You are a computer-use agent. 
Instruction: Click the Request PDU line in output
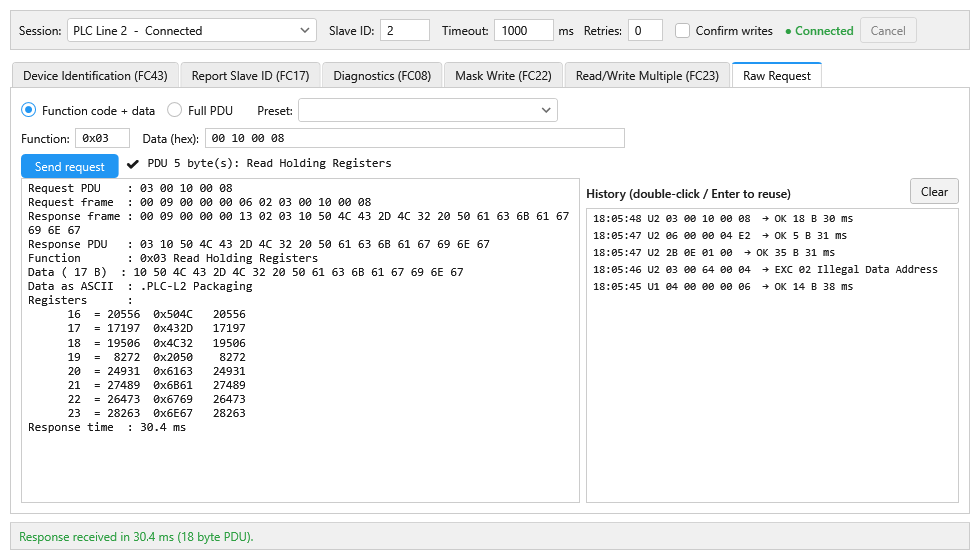coord(130,188)
